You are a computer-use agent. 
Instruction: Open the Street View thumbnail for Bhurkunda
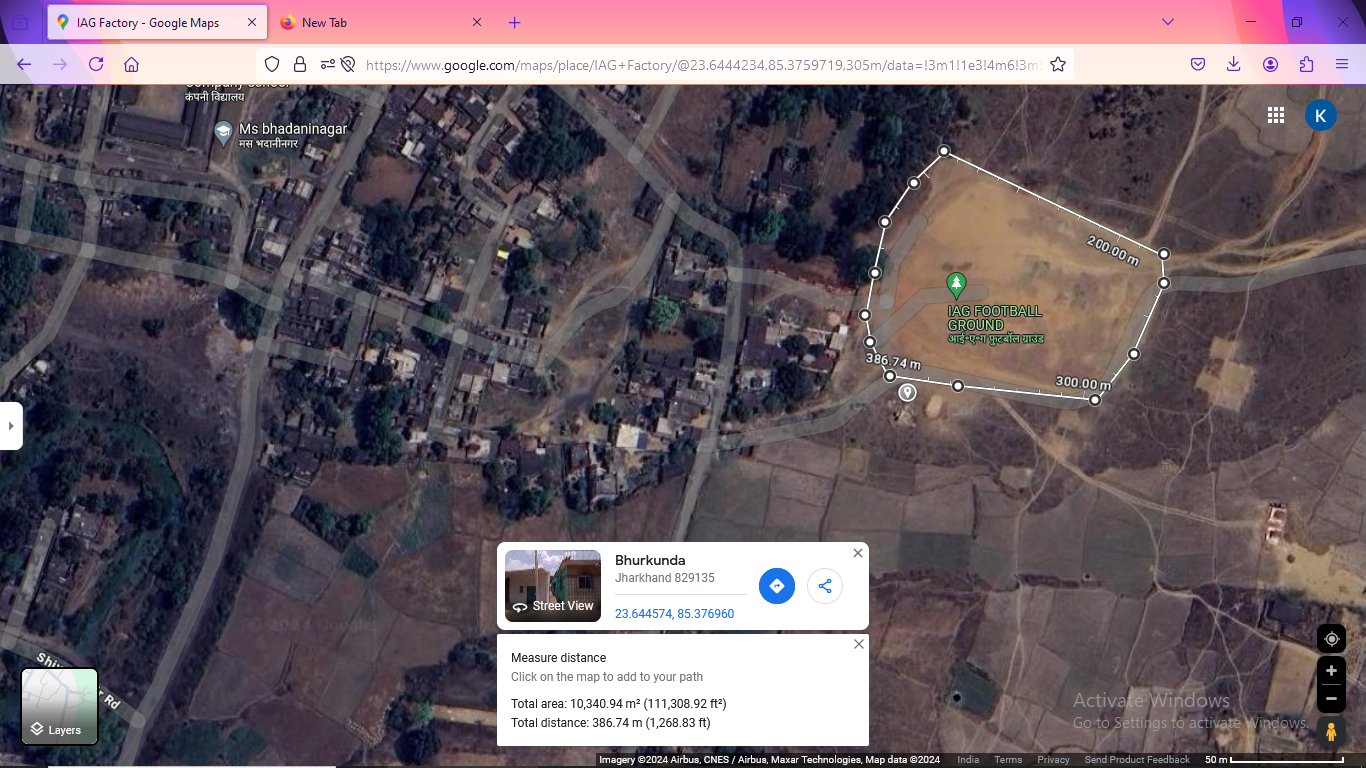point(553,586)
